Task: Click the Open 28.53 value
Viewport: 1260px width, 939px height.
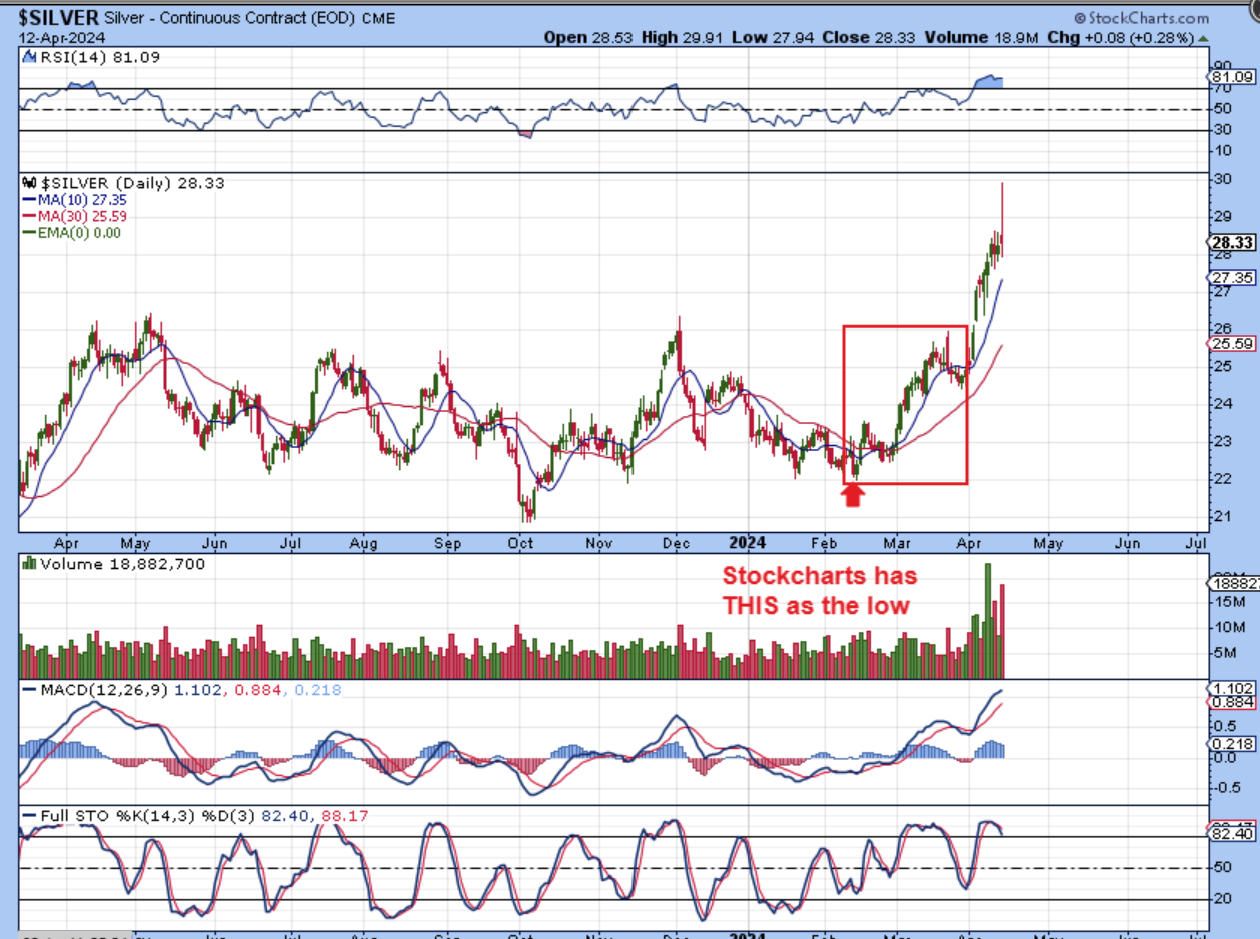Action: point(587,37)
